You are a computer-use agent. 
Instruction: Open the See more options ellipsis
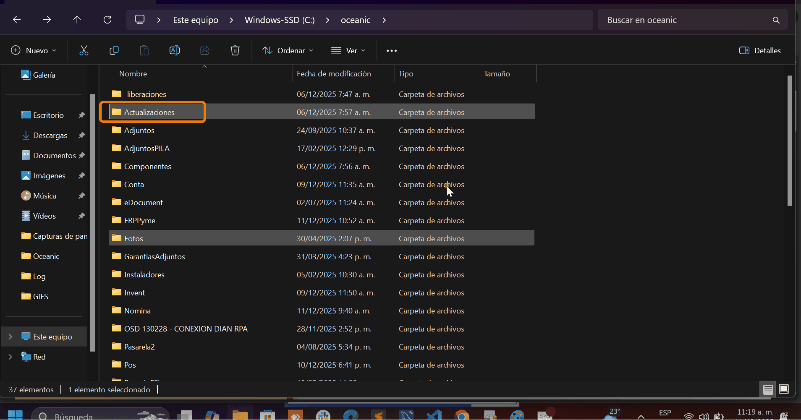(x=391, y=50)
